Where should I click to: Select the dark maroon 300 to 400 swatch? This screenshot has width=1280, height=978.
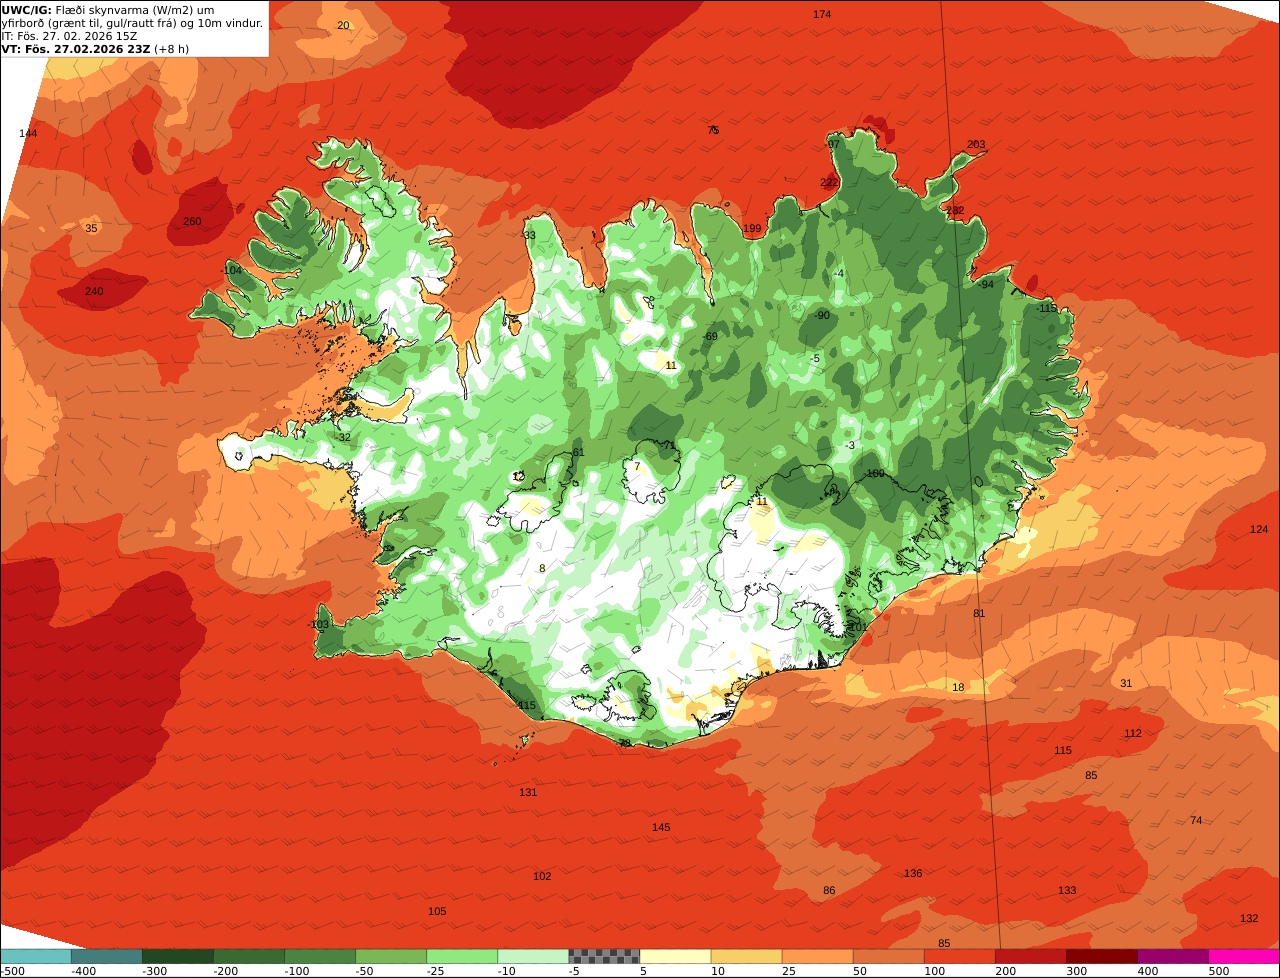point(1101,956)
